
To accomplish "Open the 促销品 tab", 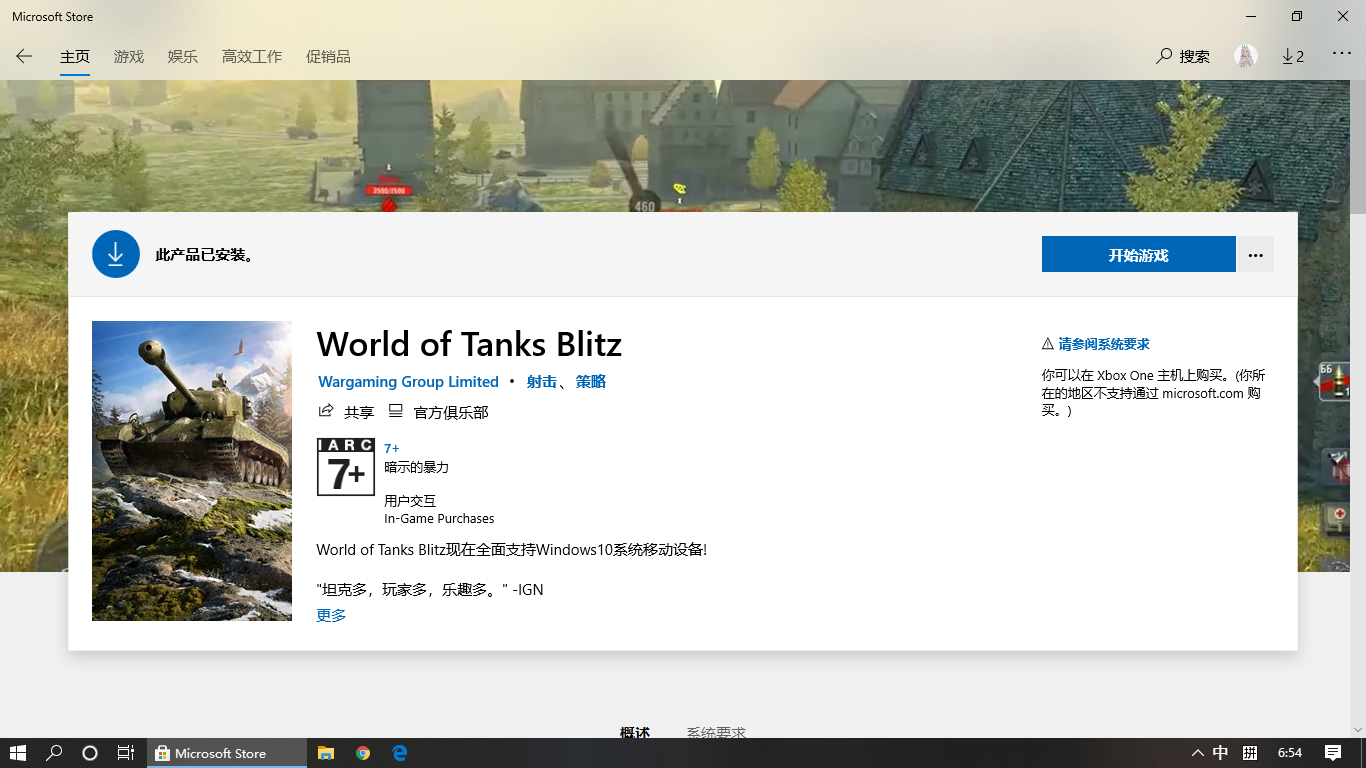I will tap(328, 56).
